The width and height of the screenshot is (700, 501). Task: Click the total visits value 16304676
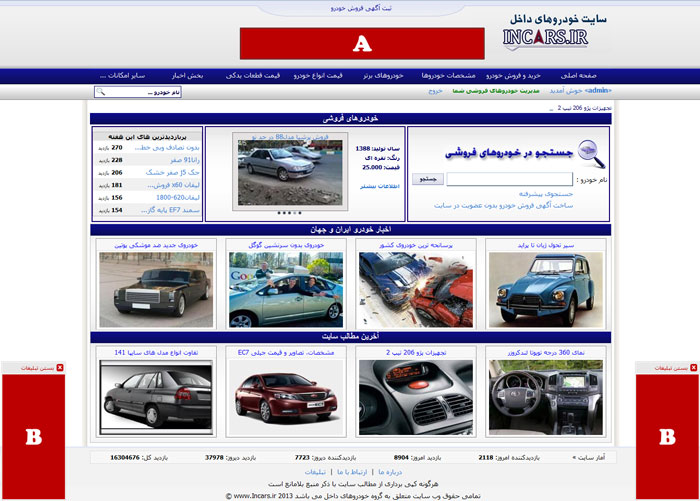click(125, 457)
